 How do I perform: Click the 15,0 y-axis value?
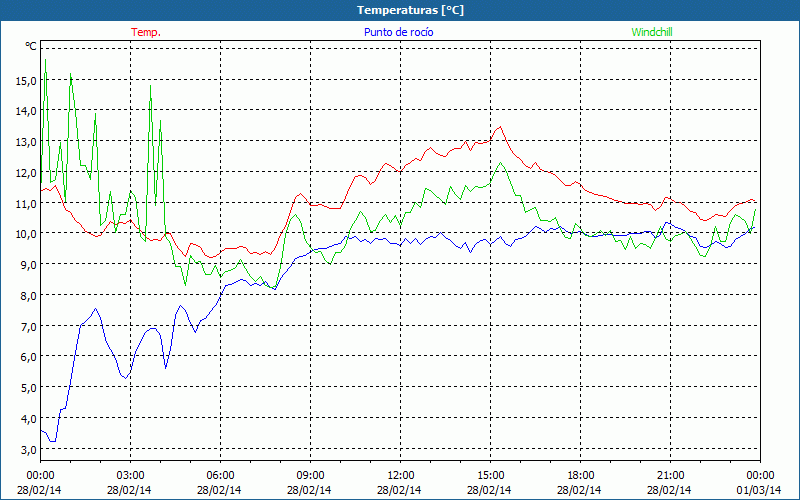tap(26, 81)
